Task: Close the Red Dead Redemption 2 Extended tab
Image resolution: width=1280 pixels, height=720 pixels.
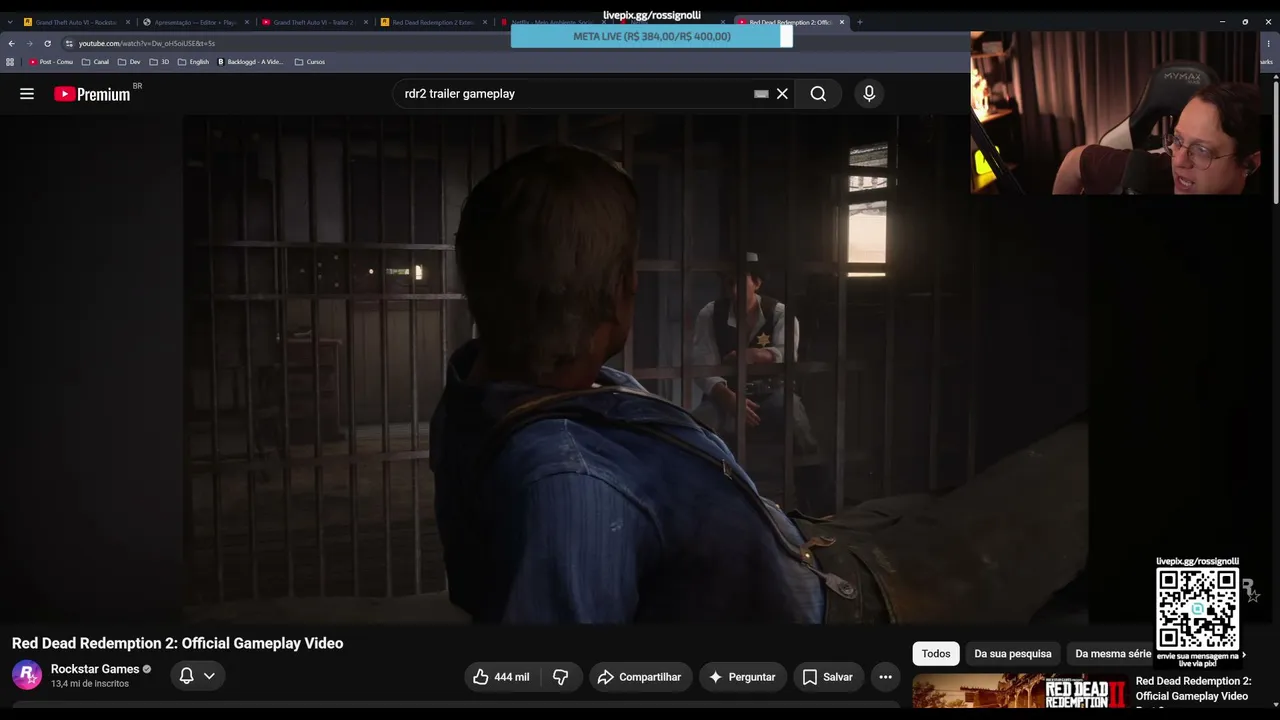Action: point(485,22)
